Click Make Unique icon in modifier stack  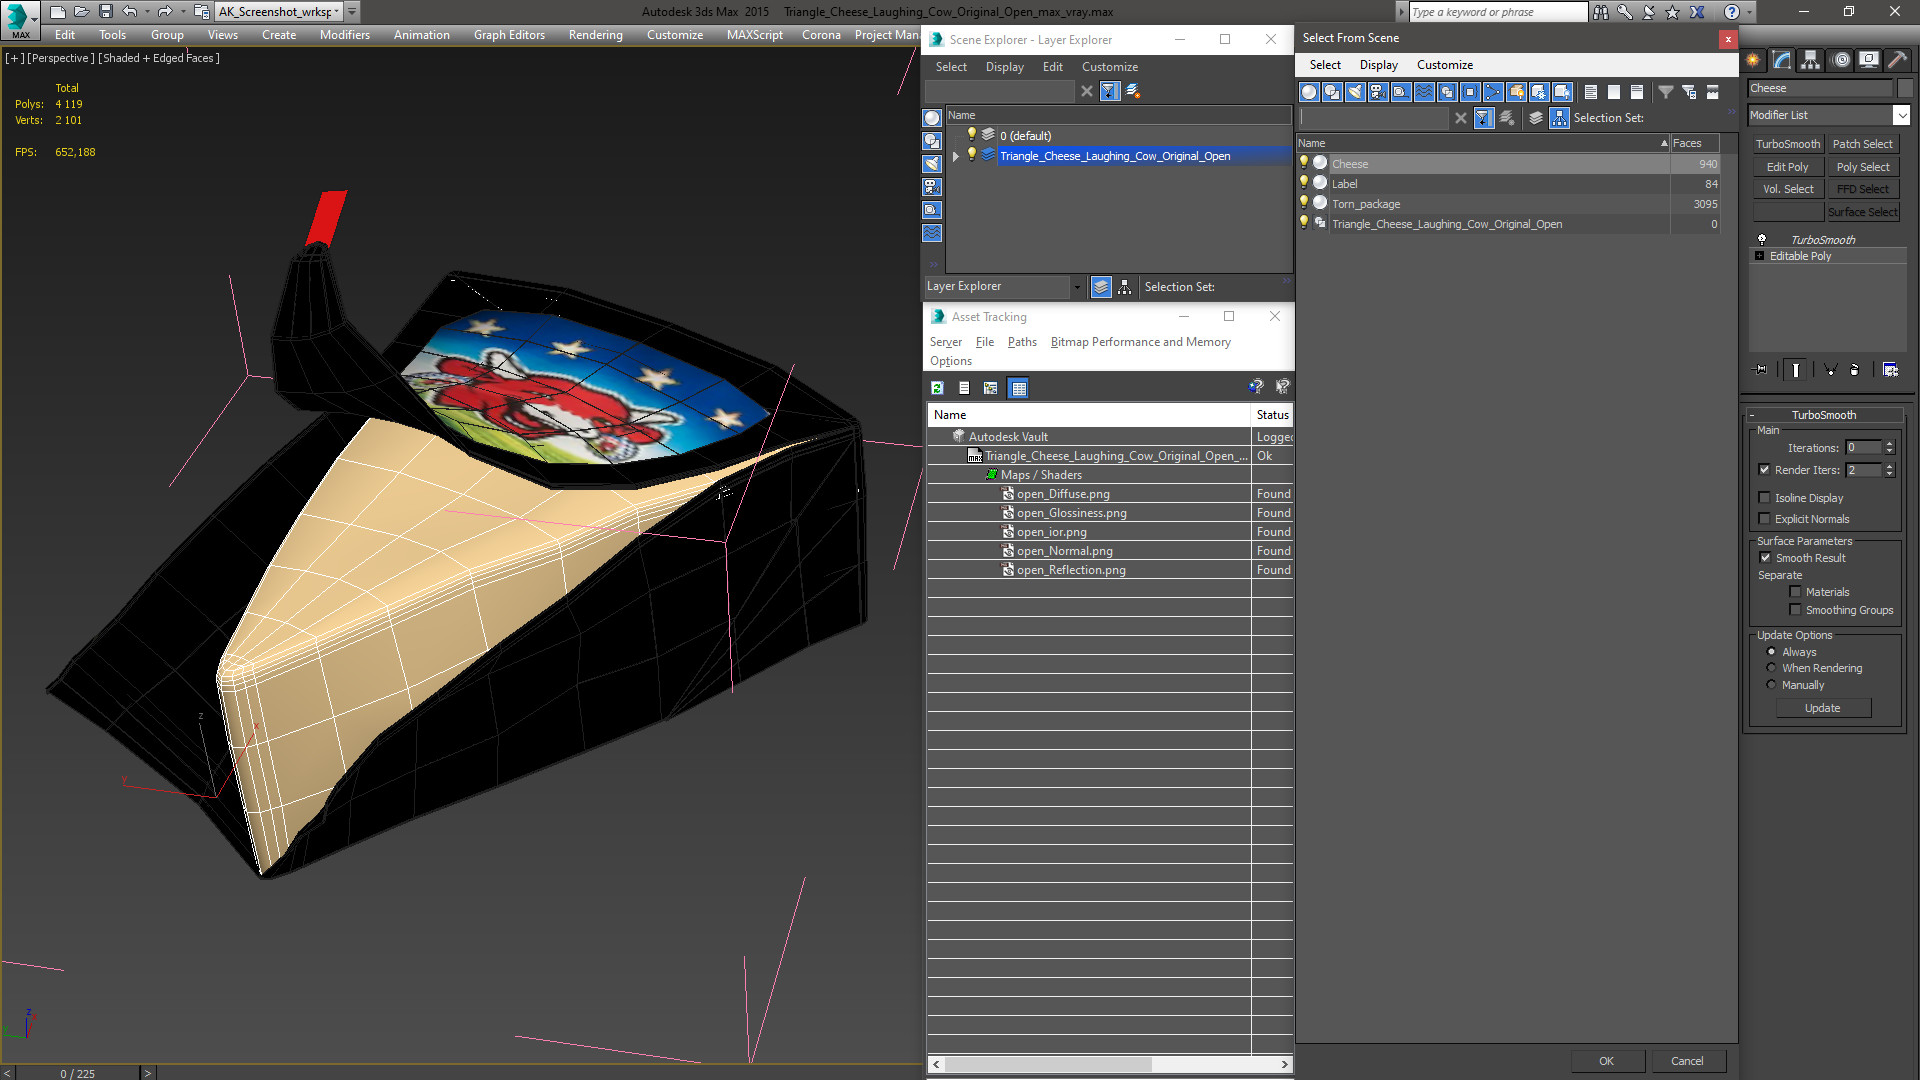[1831, 370]
